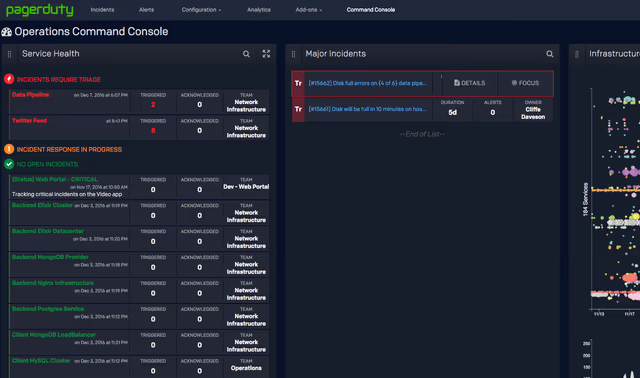Click the PagerDuty logo
Image resolution: width=640 pixels, height=378 pixels.
(40, 10)
